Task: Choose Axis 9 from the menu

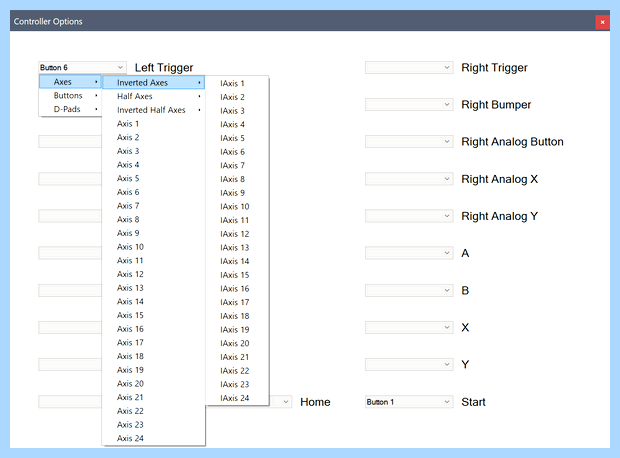Action: click(153, 233)
